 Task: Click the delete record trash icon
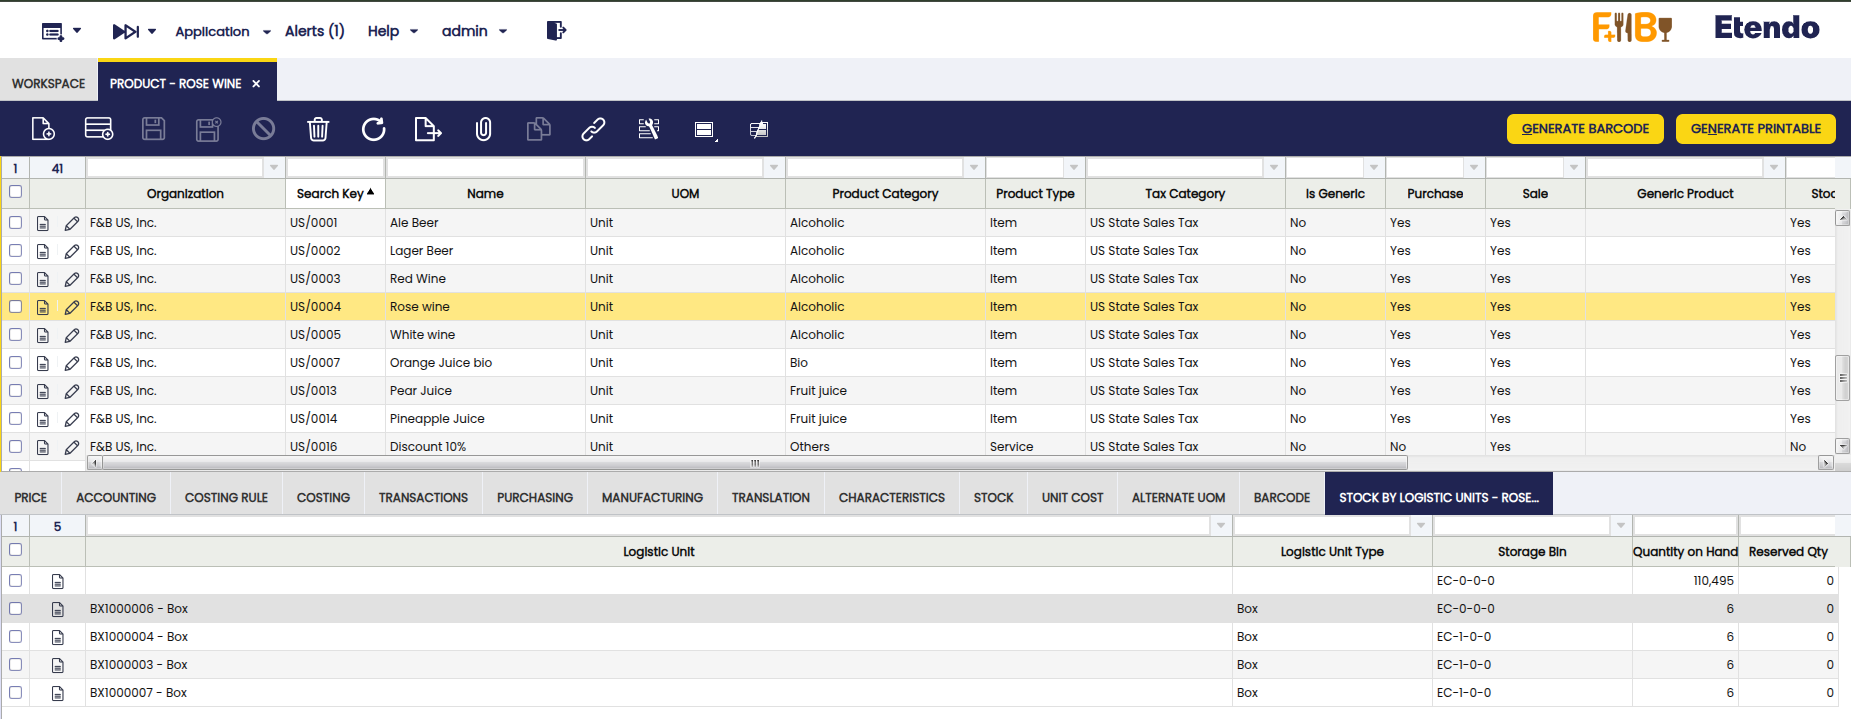point(318,129)
